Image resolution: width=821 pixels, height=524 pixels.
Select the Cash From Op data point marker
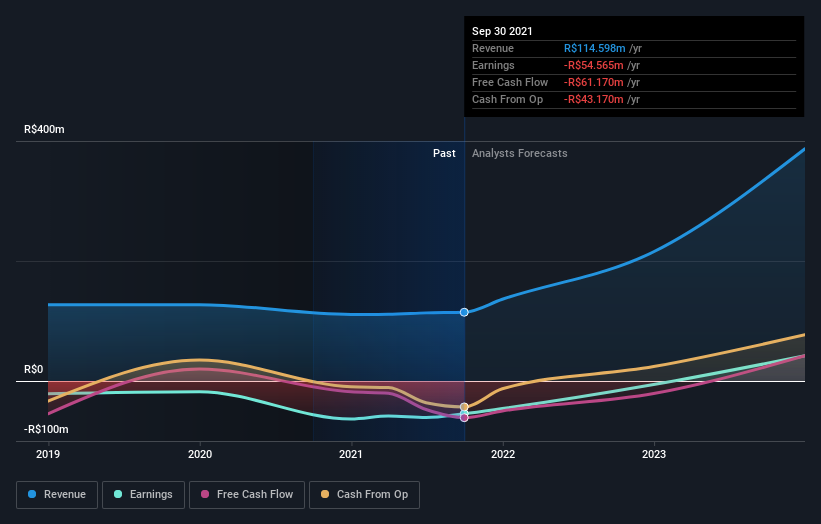(464, 407)
